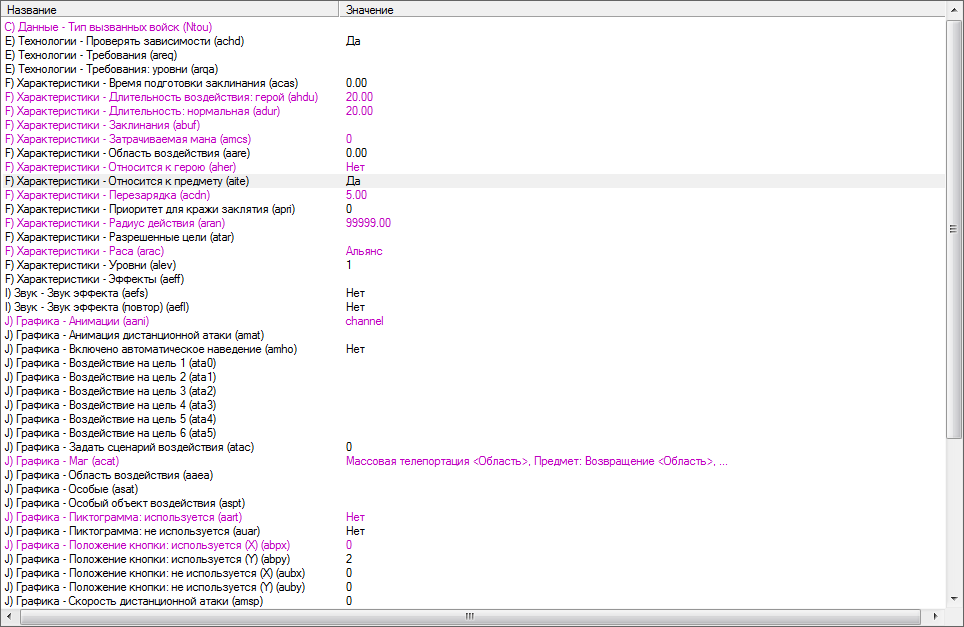Select row "Воздействие на цель 5 (ata4)"
The height and width of the screenshot is (627, 964).
coord(473,419)
